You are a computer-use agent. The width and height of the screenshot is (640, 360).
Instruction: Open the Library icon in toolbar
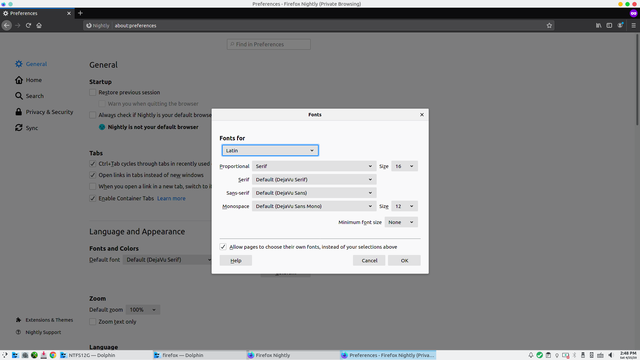[x=598, y=25]
